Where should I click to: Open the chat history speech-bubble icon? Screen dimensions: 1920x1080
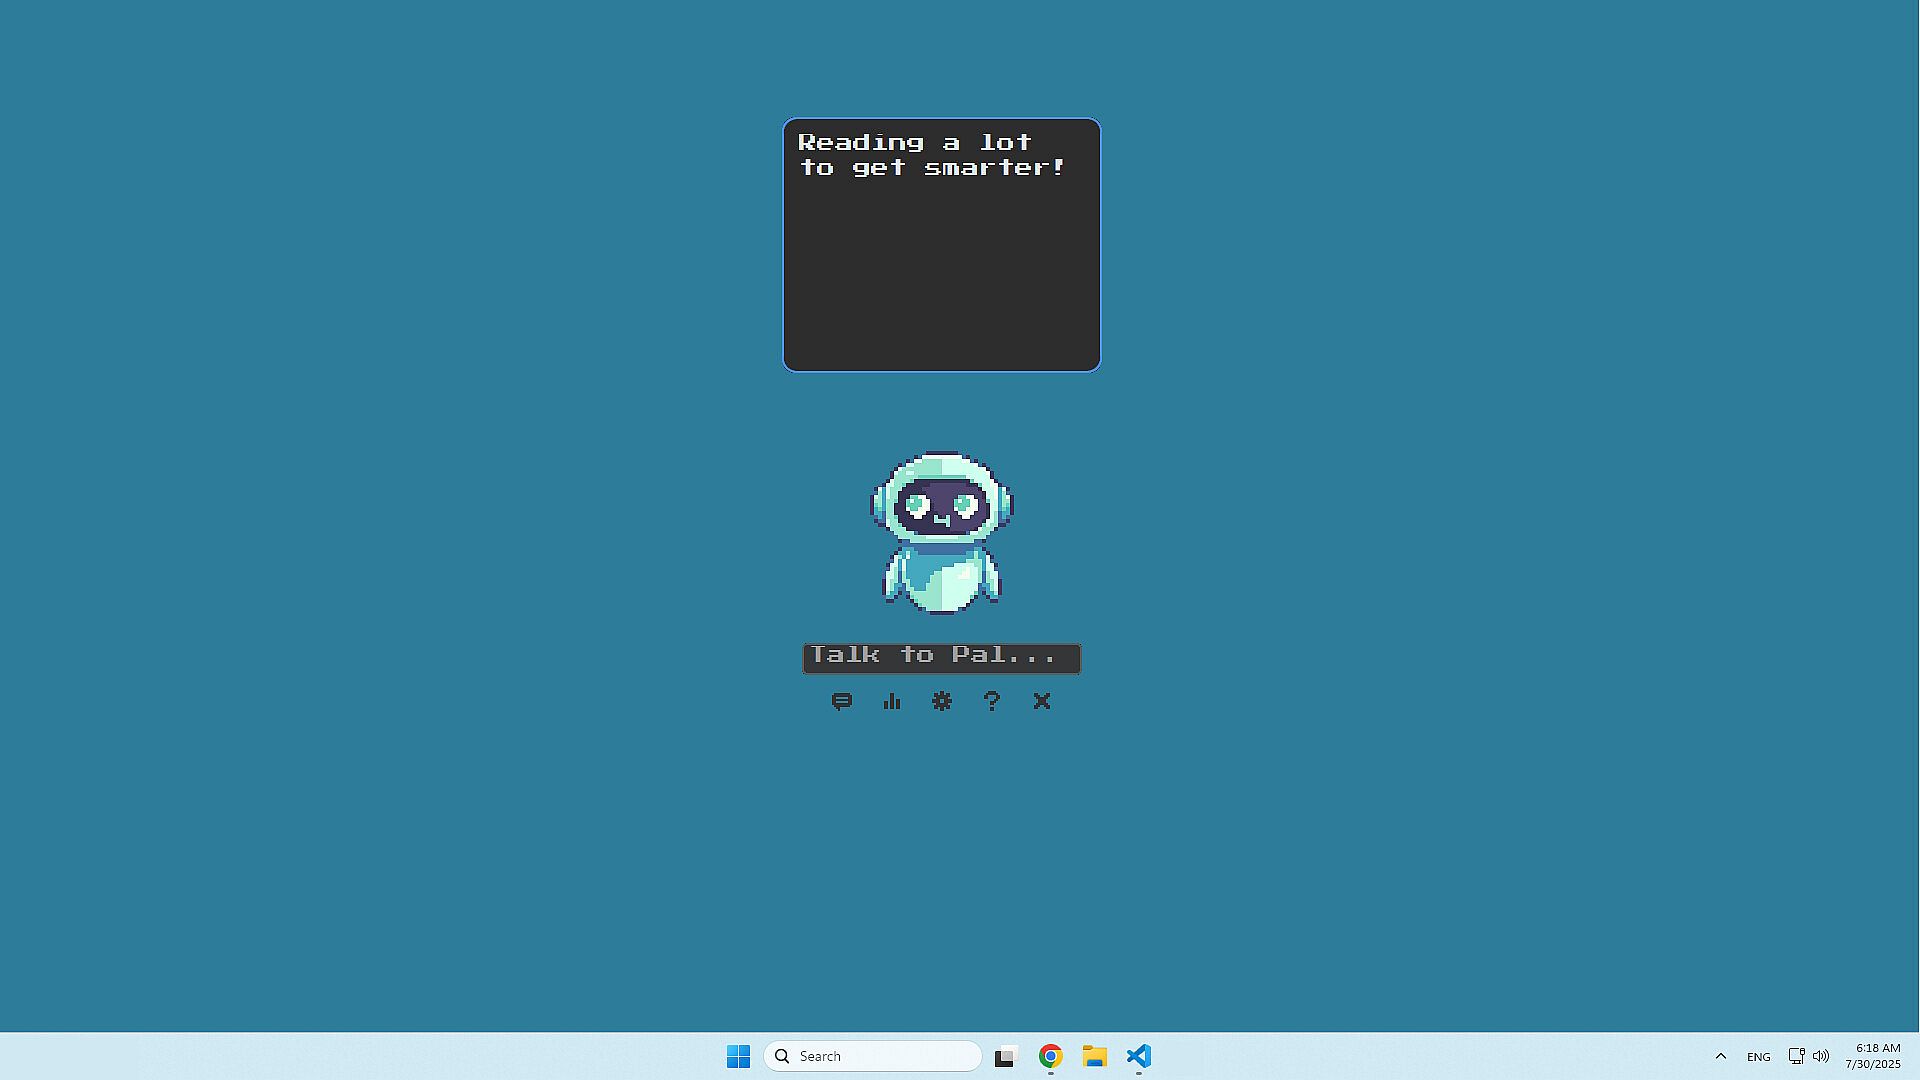pyautogui.click(x=842, y=701)
